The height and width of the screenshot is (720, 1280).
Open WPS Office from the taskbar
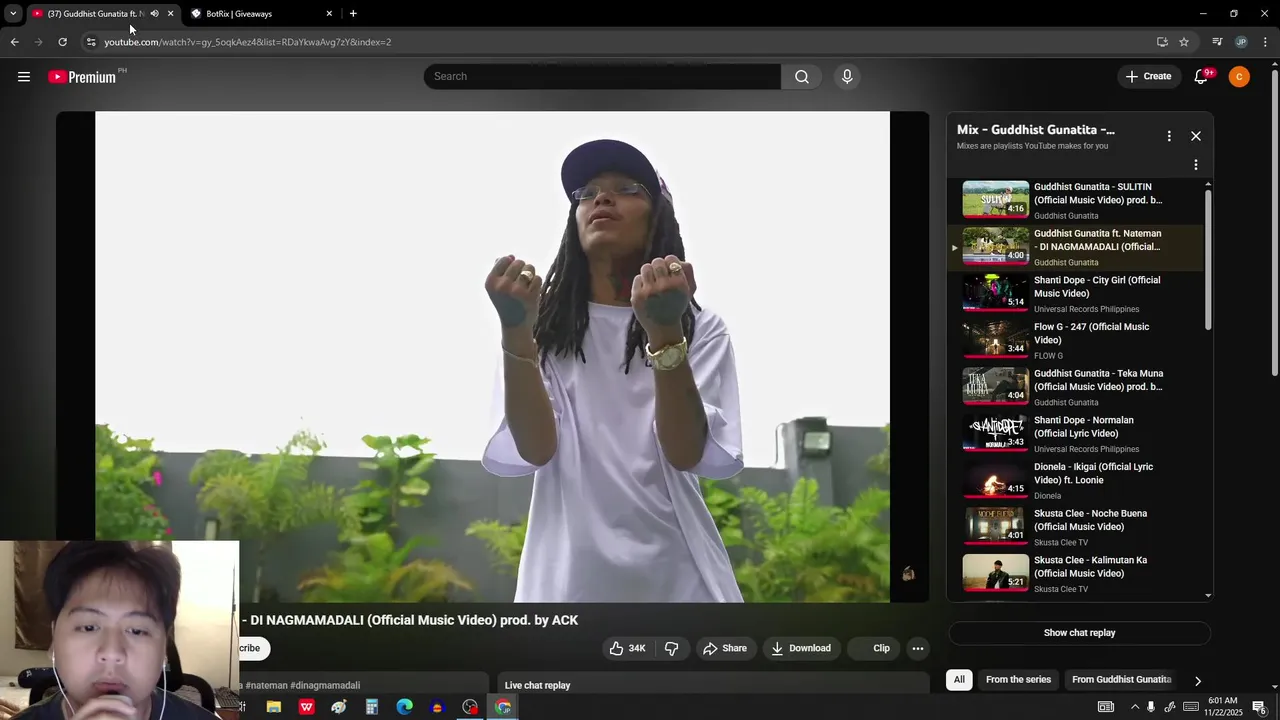(306, 707)
